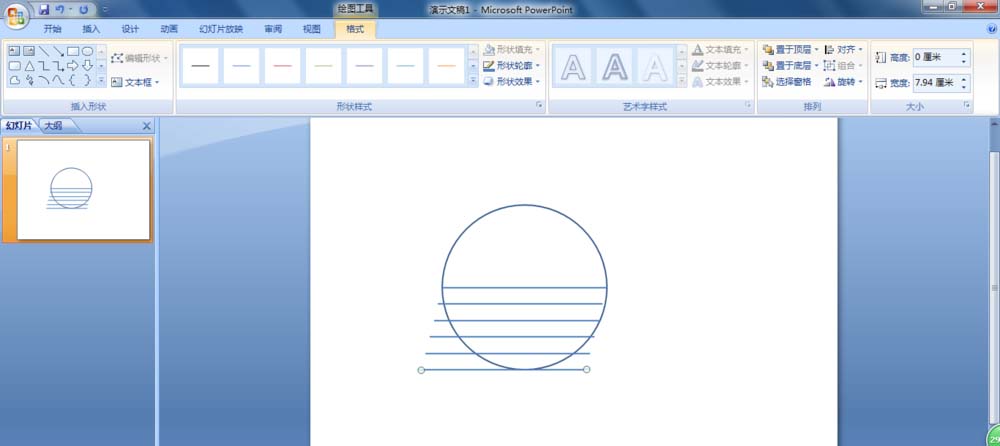Select the arrow line shape
Screen dimensions: 1000x446
(x=58, y=51)
